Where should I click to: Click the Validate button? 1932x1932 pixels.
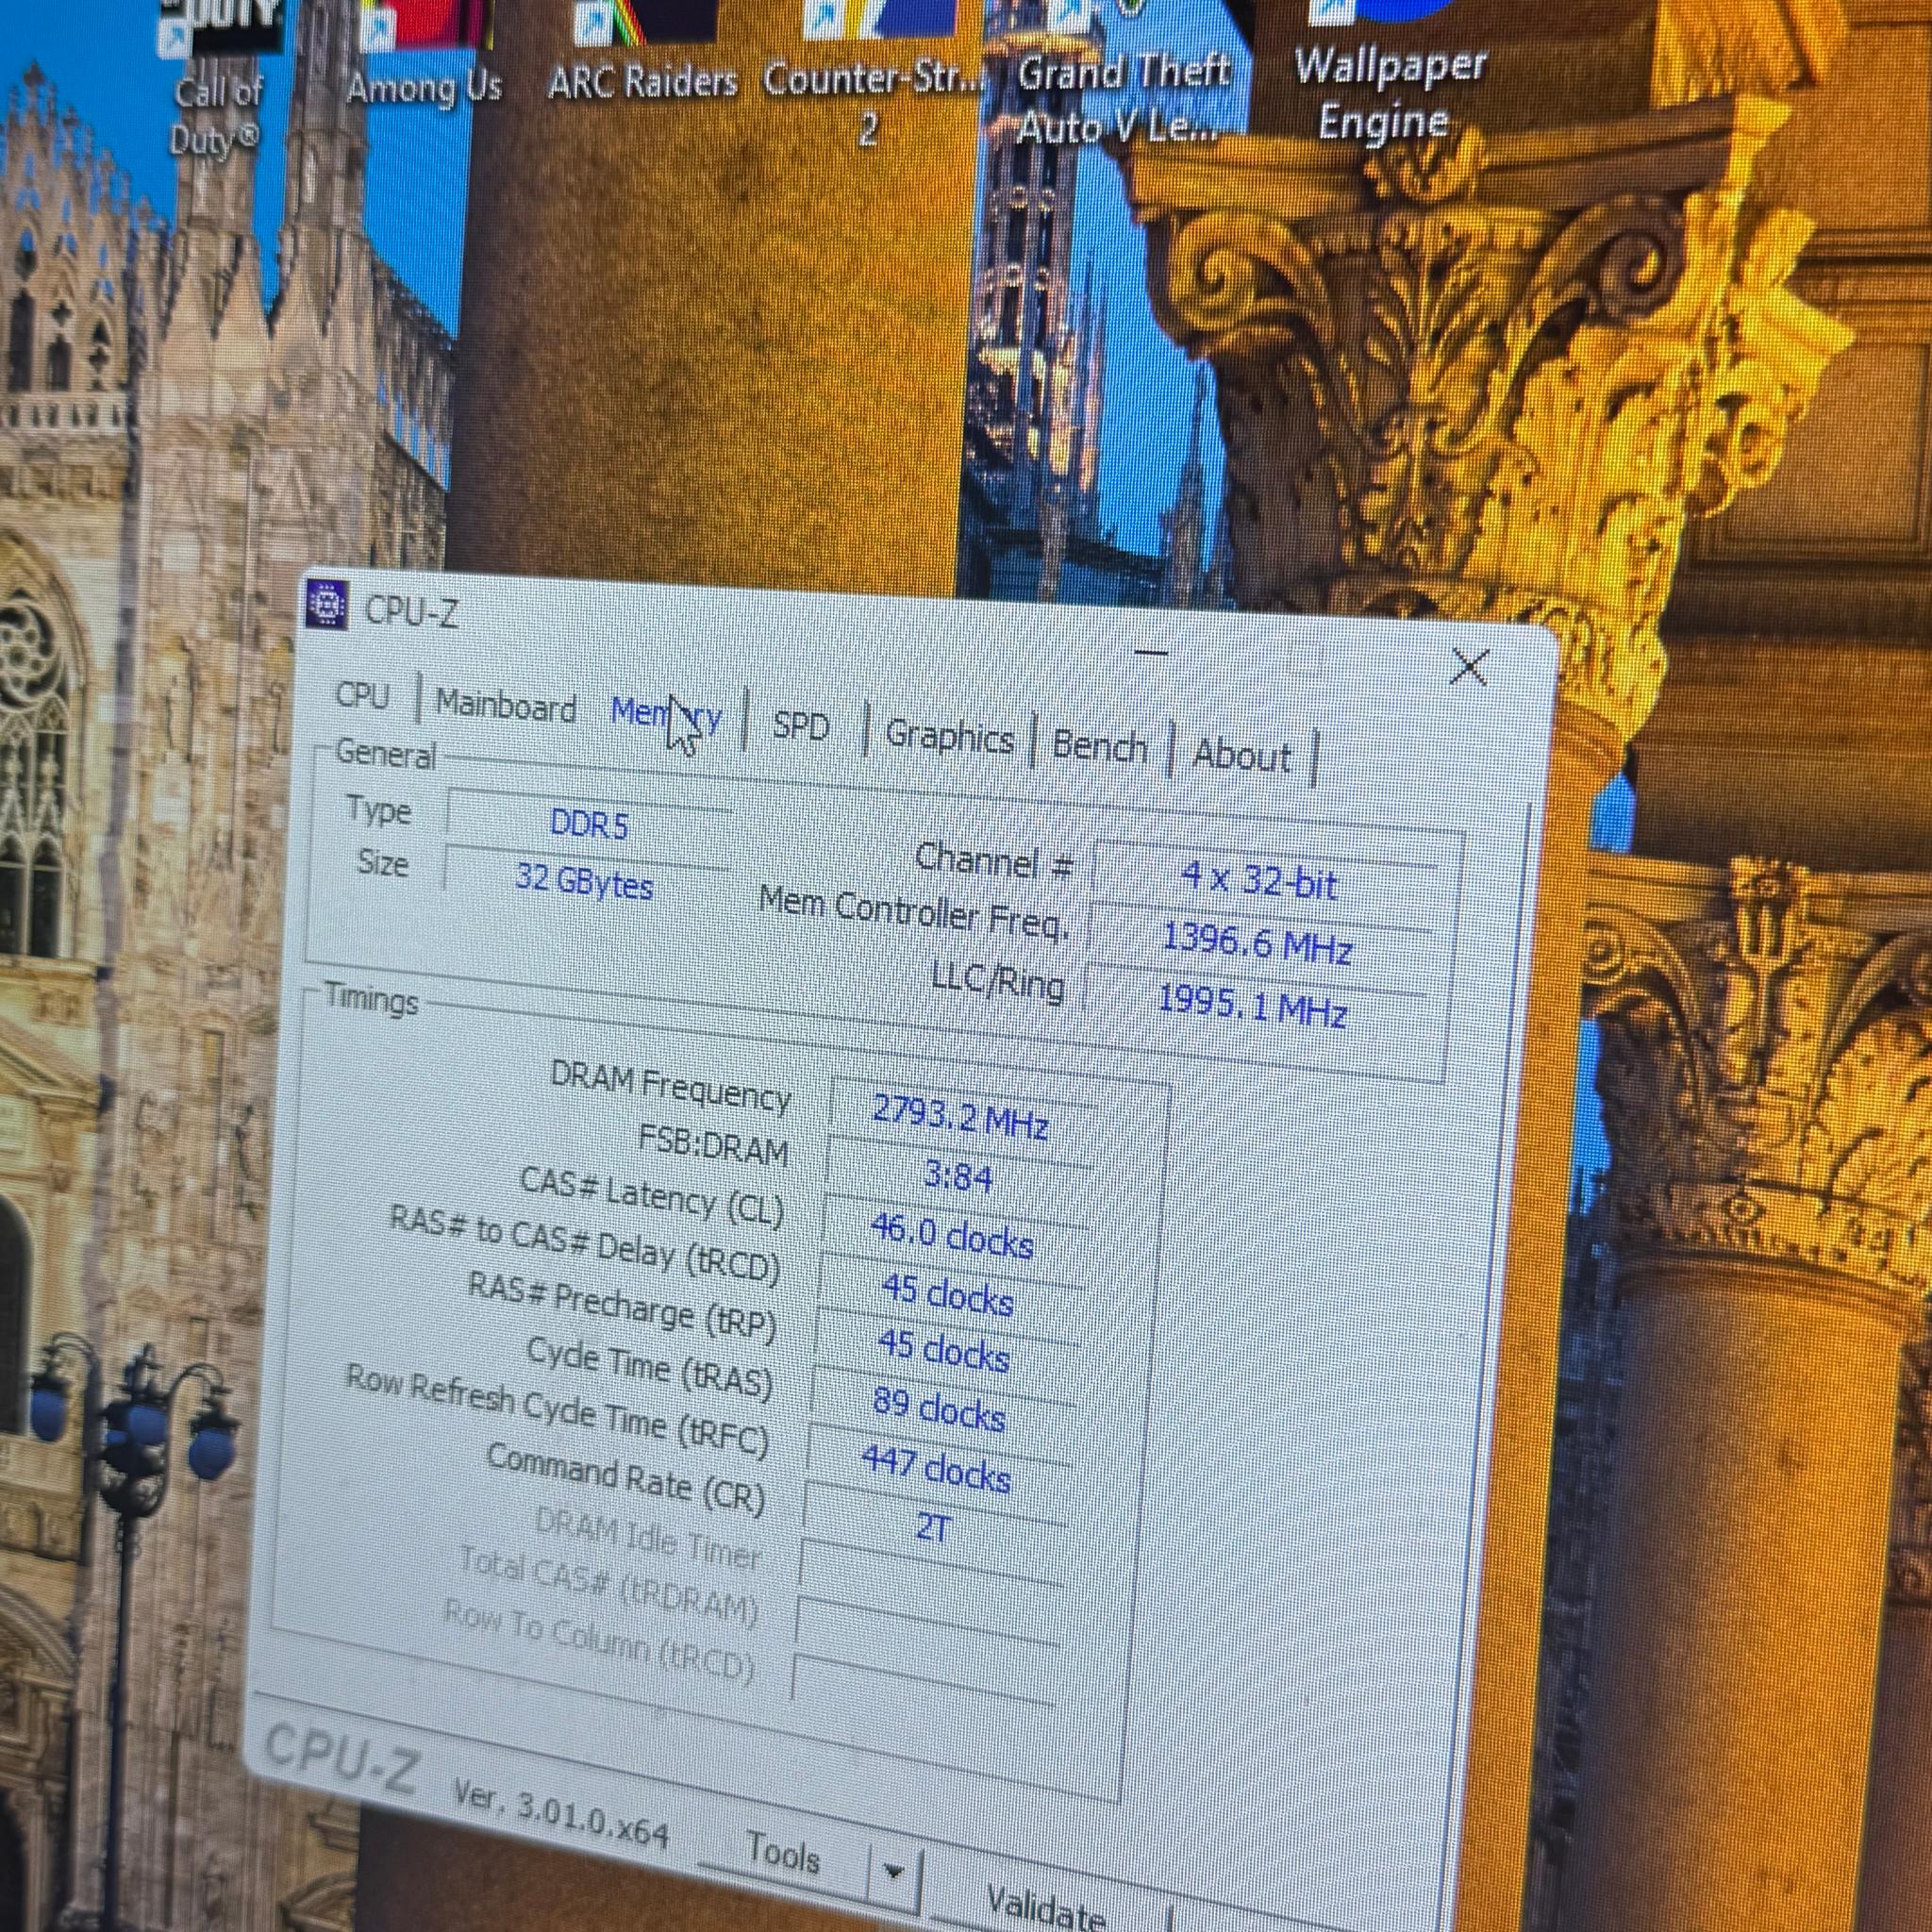pyautogui.click(x=1047, y=1906)
